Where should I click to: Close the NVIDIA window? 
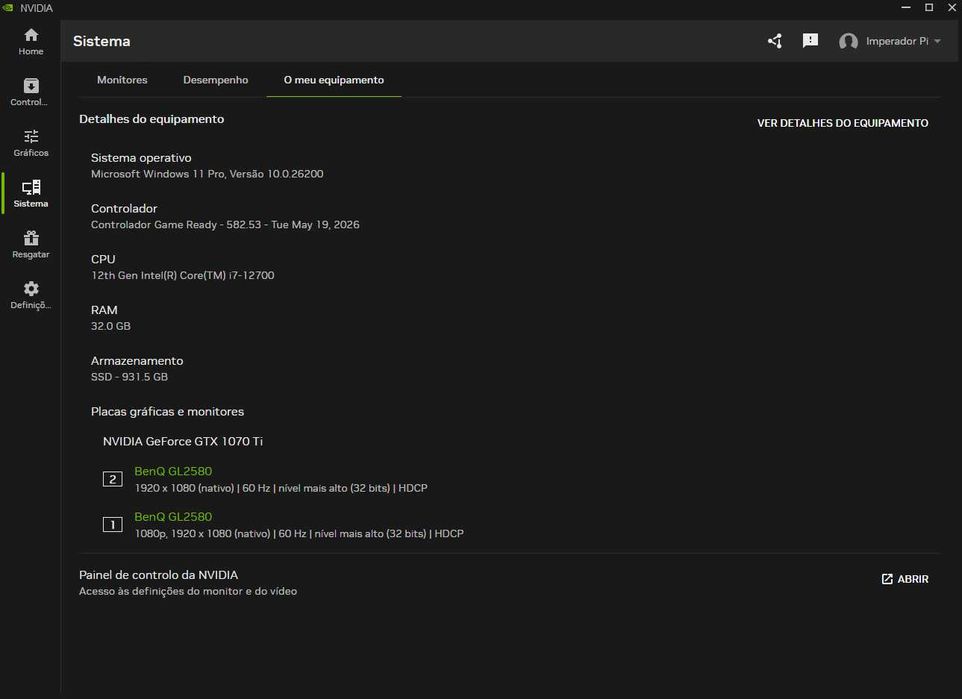tap(952, 7)
